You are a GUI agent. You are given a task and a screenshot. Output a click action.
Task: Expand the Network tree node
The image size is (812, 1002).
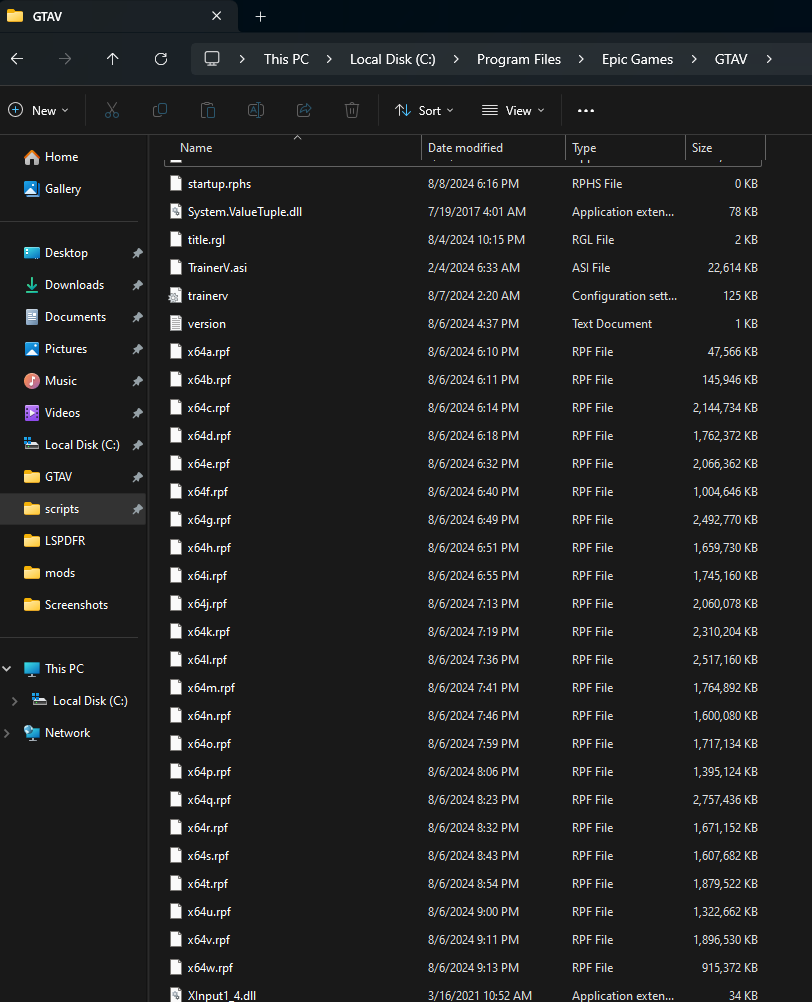tap(8, 733)
